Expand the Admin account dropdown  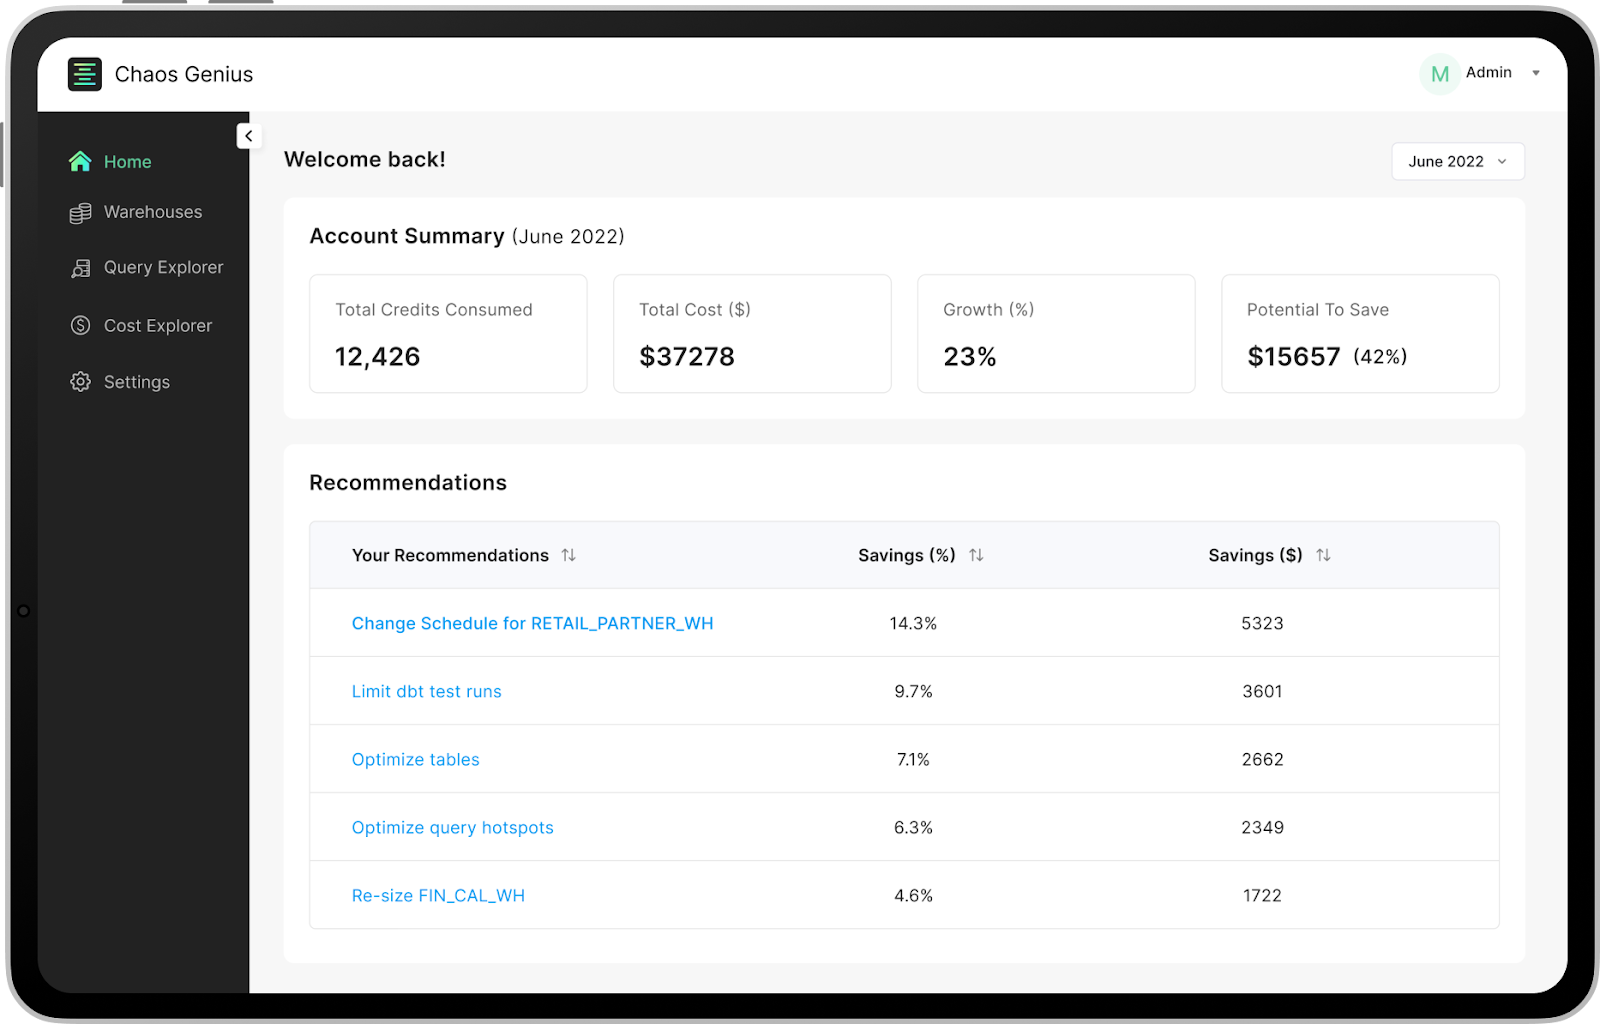(1536, 73)
